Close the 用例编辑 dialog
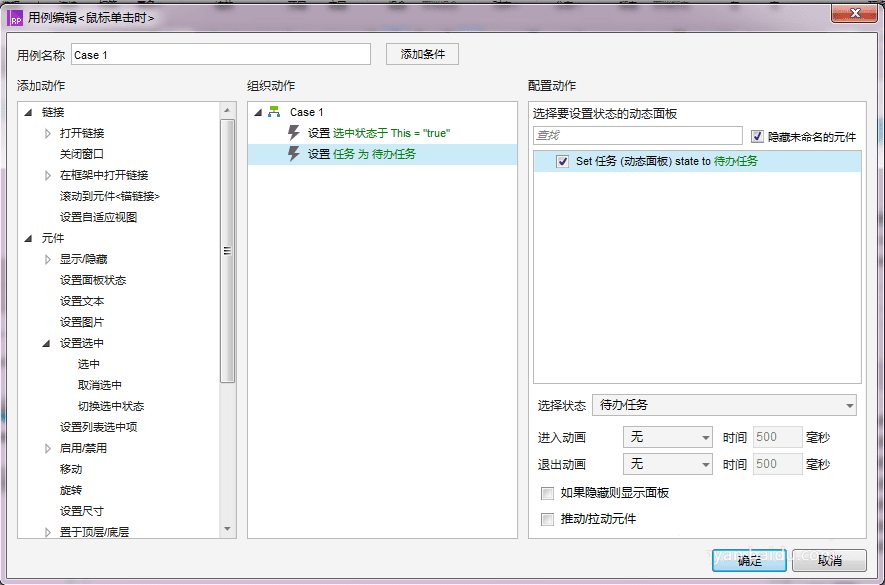 pyautogui.click(x=855, y=14)
